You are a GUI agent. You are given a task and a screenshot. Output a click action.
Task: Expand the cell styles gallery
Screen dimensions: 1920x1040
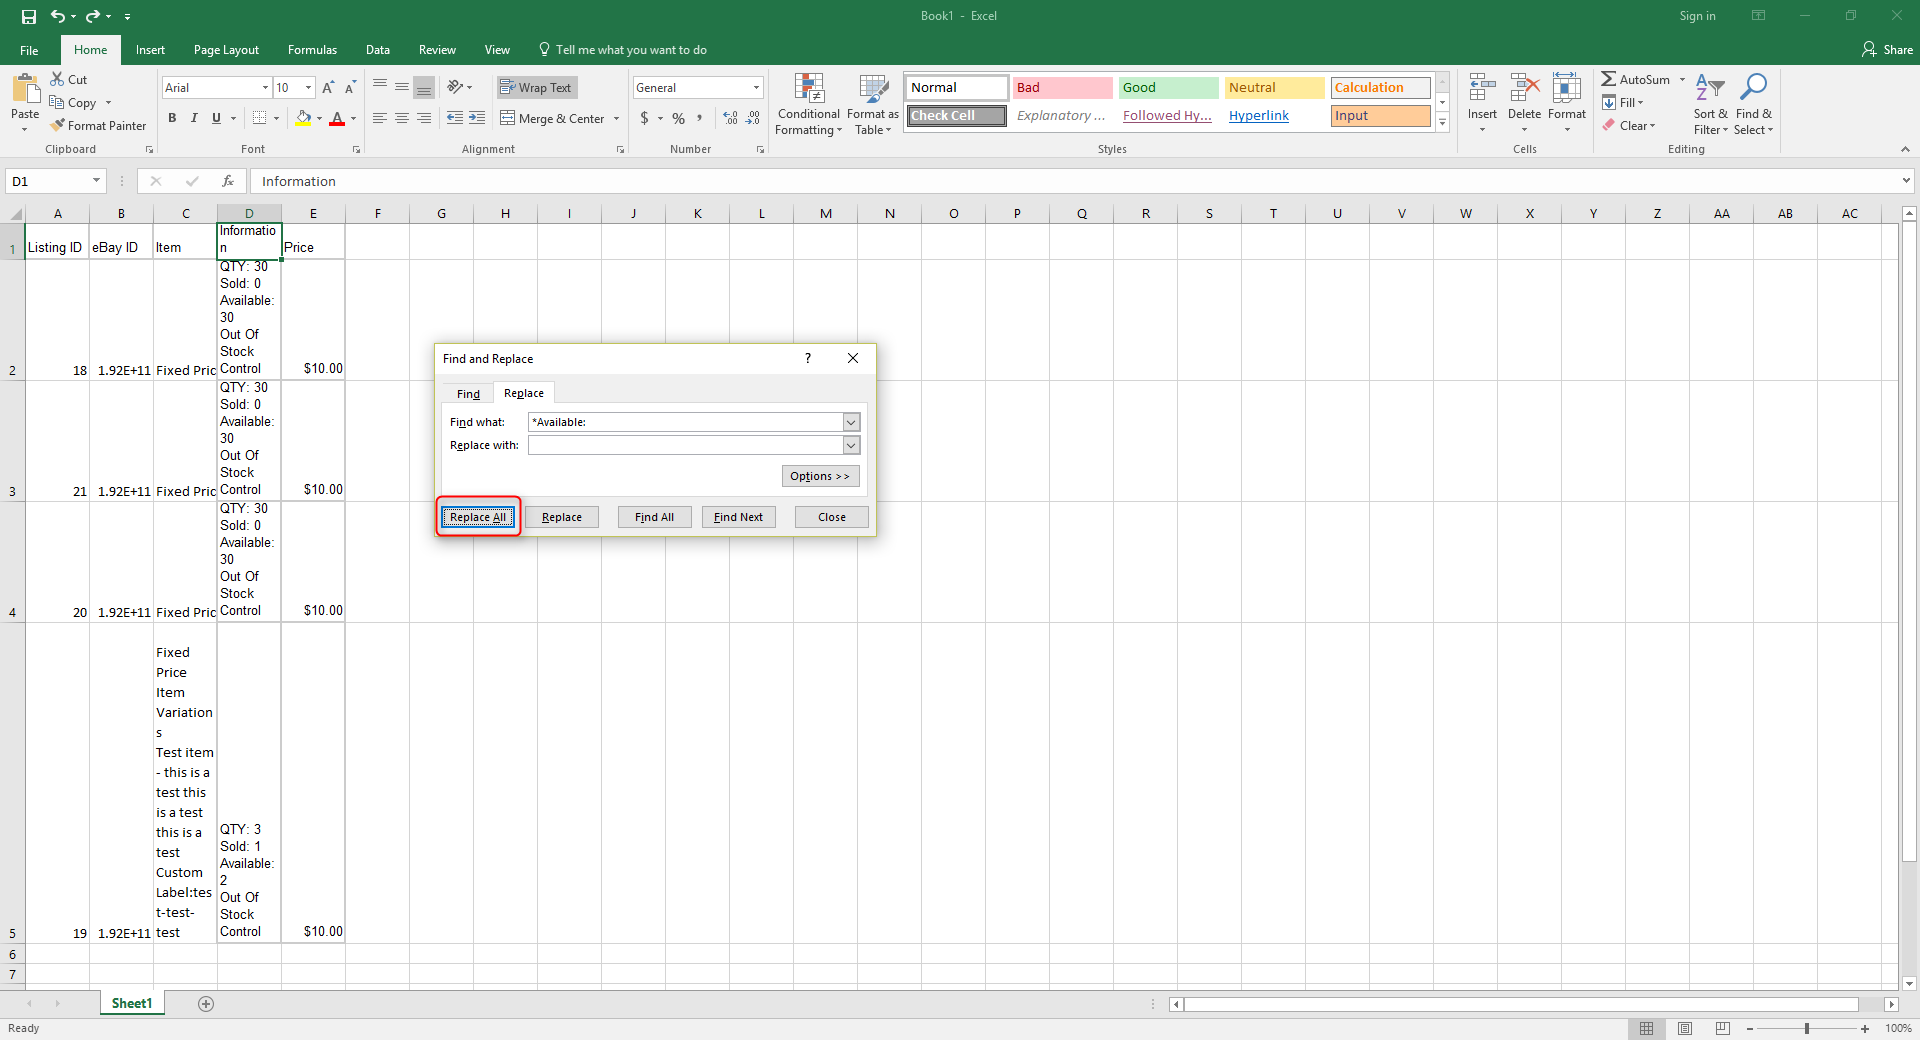click(x=1442, y=123)
